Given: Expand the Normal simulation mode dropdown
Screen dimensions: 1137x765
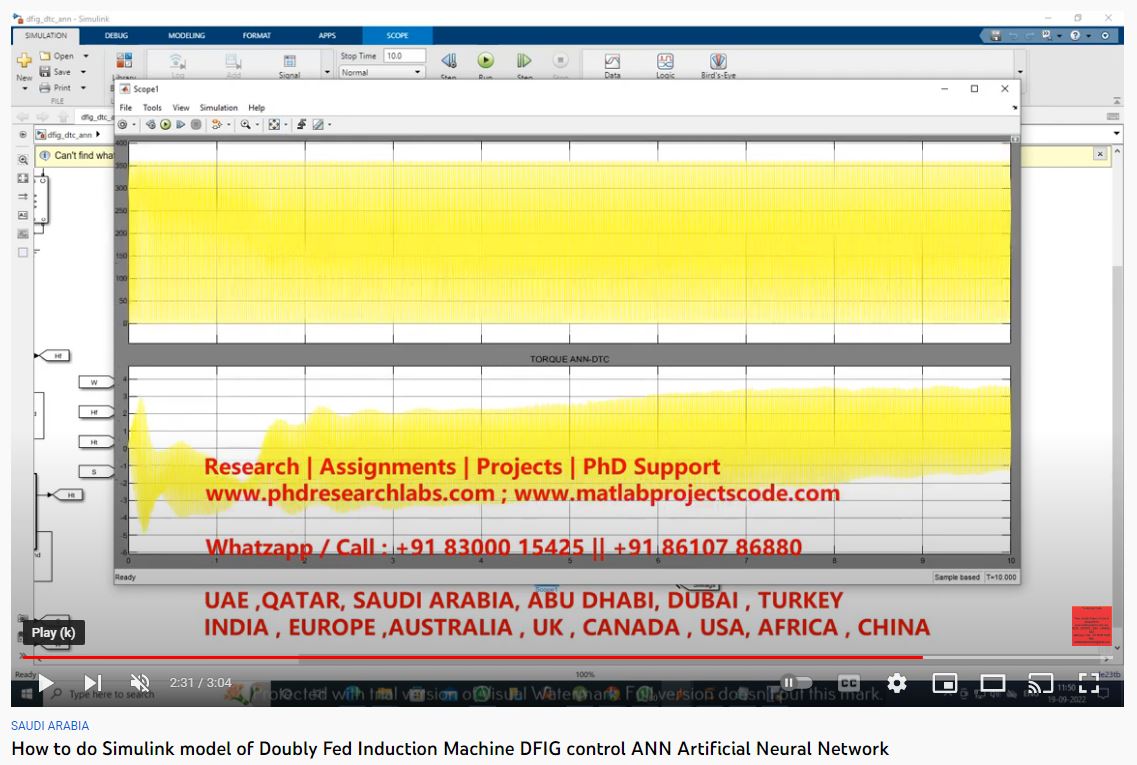Looking at the screenshot, I should click(418, 73).
